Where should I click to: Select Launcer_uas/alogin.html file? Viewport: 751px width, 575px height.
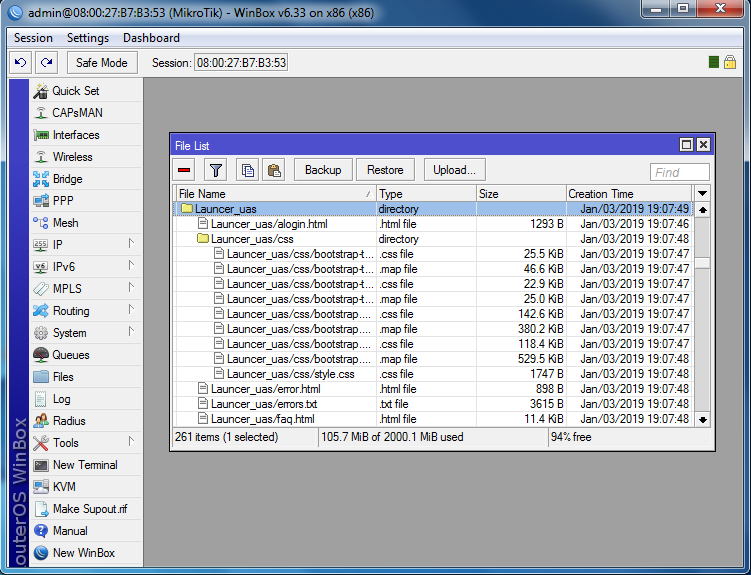pyautogui.click(x=433, y=224)
